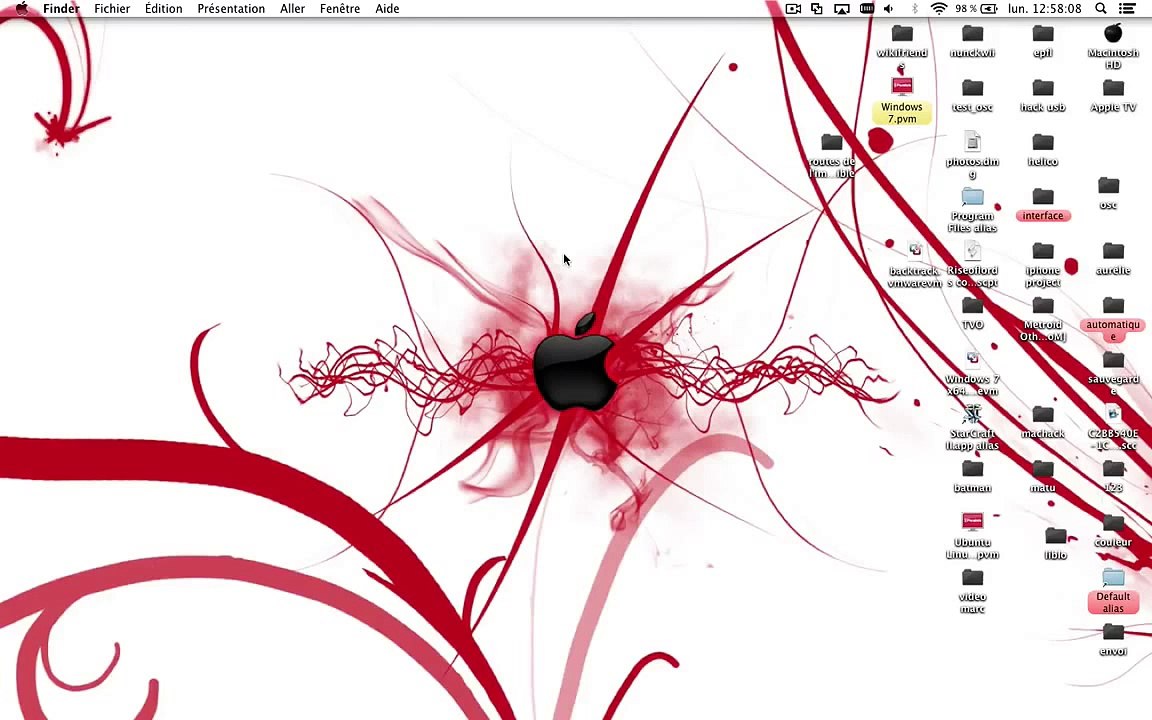
Task: Select the epfl folder
Action: [1043, 34]
